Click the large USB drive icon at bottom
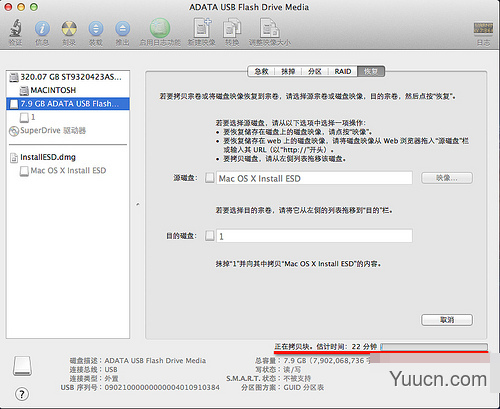Screen dimensions: 500x409 point(22,366)
